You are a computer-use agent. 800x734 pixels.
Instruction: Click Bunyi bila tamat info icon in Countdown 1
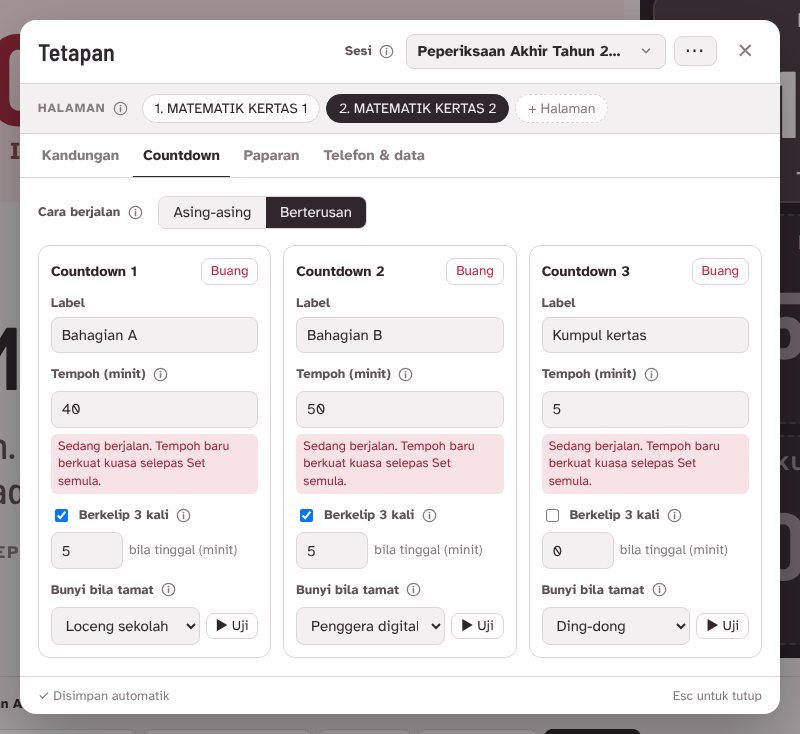pyautogui.click(x=168, y=590)
